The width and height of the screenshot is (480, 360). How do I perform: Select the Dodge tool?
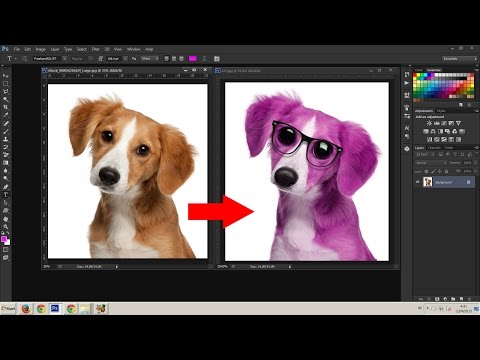(6, 179)
